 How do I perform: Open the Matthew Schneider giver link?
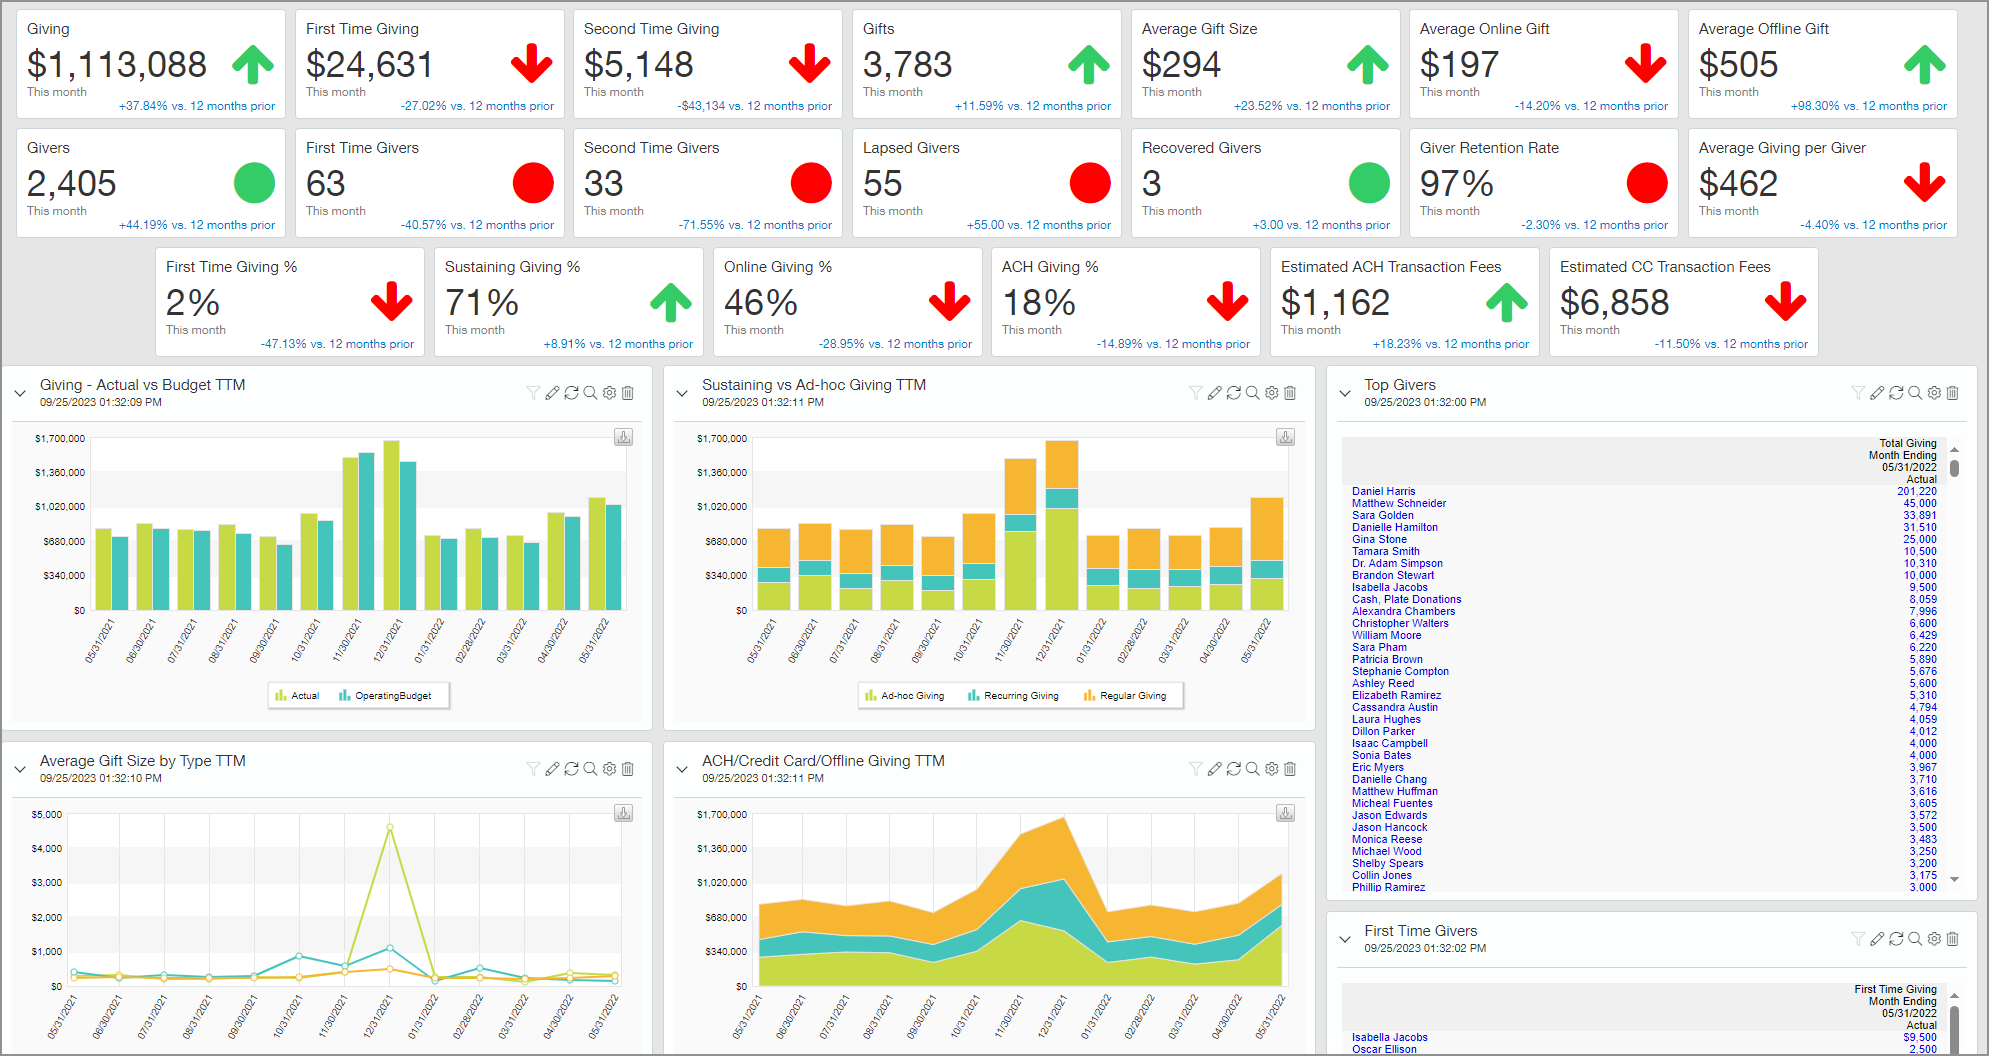tap(1398, 503)
